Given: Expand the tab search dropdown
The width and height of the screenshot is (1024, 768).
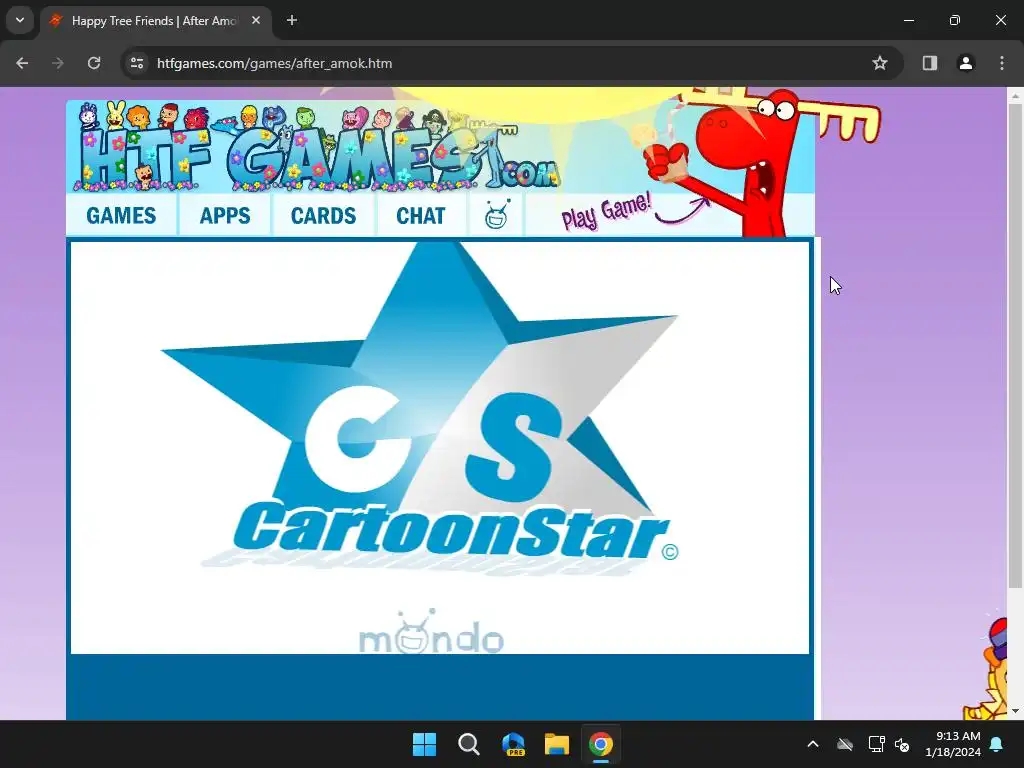Looking at the screenshot, I should pos(20,20).
